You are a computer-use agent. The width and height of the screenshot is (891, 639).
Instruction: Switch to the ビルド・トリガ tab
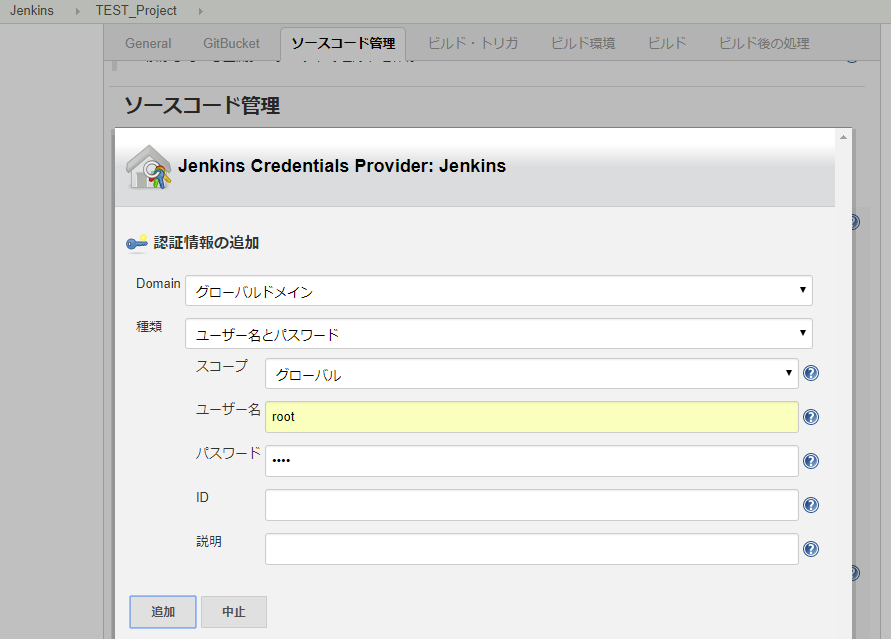pos(473,43)
